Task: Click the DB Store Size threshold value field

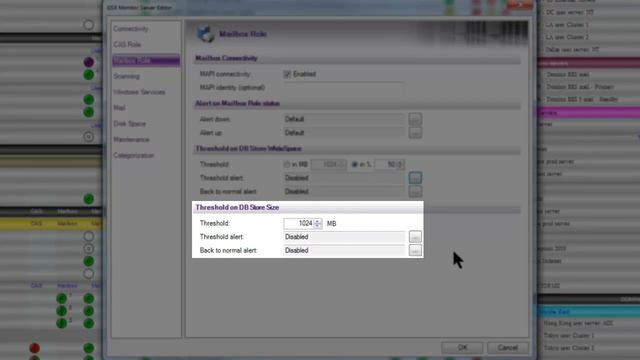Action: [299, 223]
